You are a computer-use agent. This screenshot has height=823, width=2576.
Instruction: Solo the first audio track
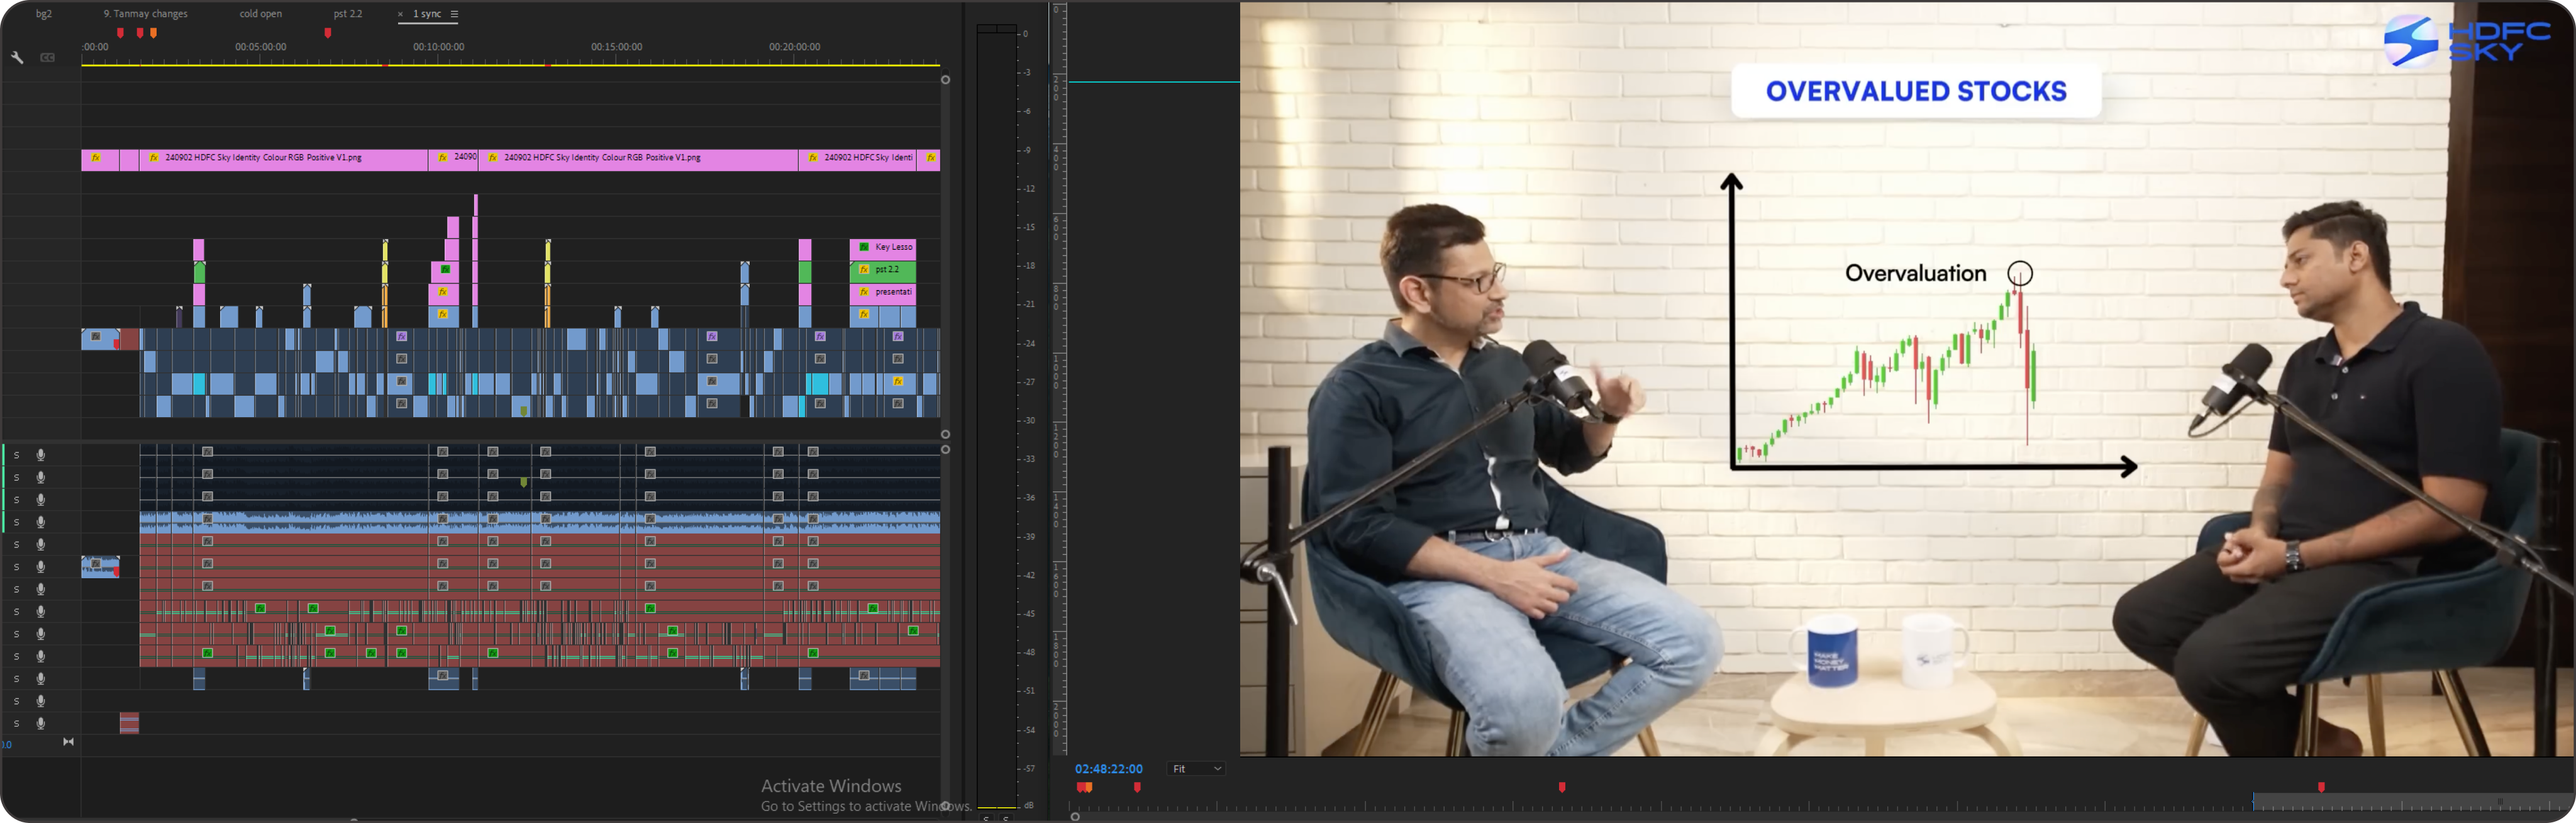pos(16,455)
